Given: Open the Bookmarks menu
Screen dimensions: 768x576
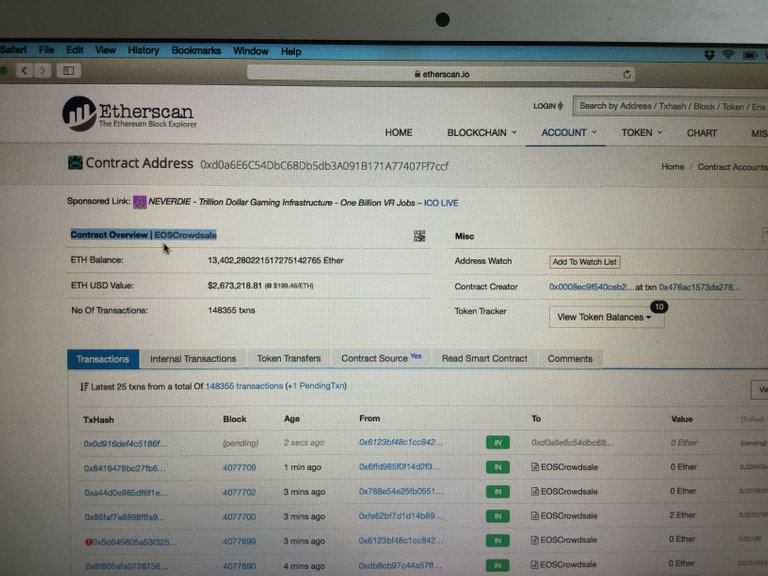Looking at the screenshot, I should (196, 50).
